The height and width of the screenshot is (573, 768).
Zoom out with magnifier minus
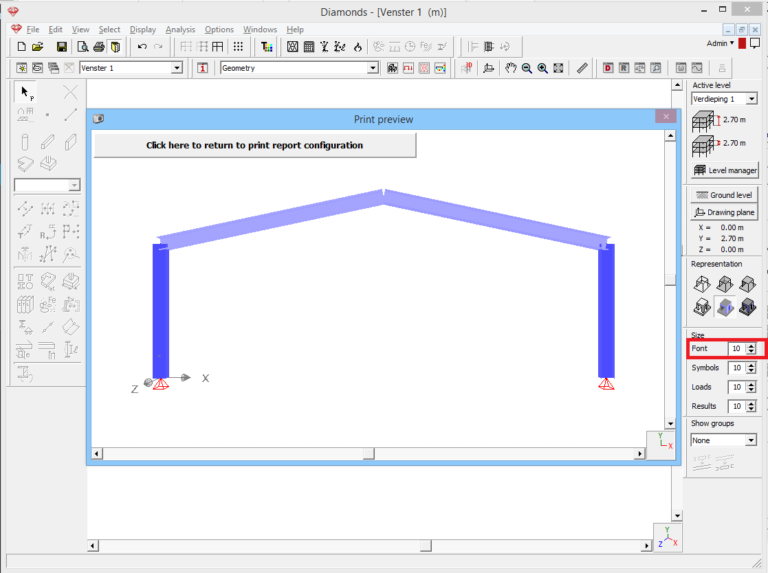pyautogui.click(x=527, y=68)
